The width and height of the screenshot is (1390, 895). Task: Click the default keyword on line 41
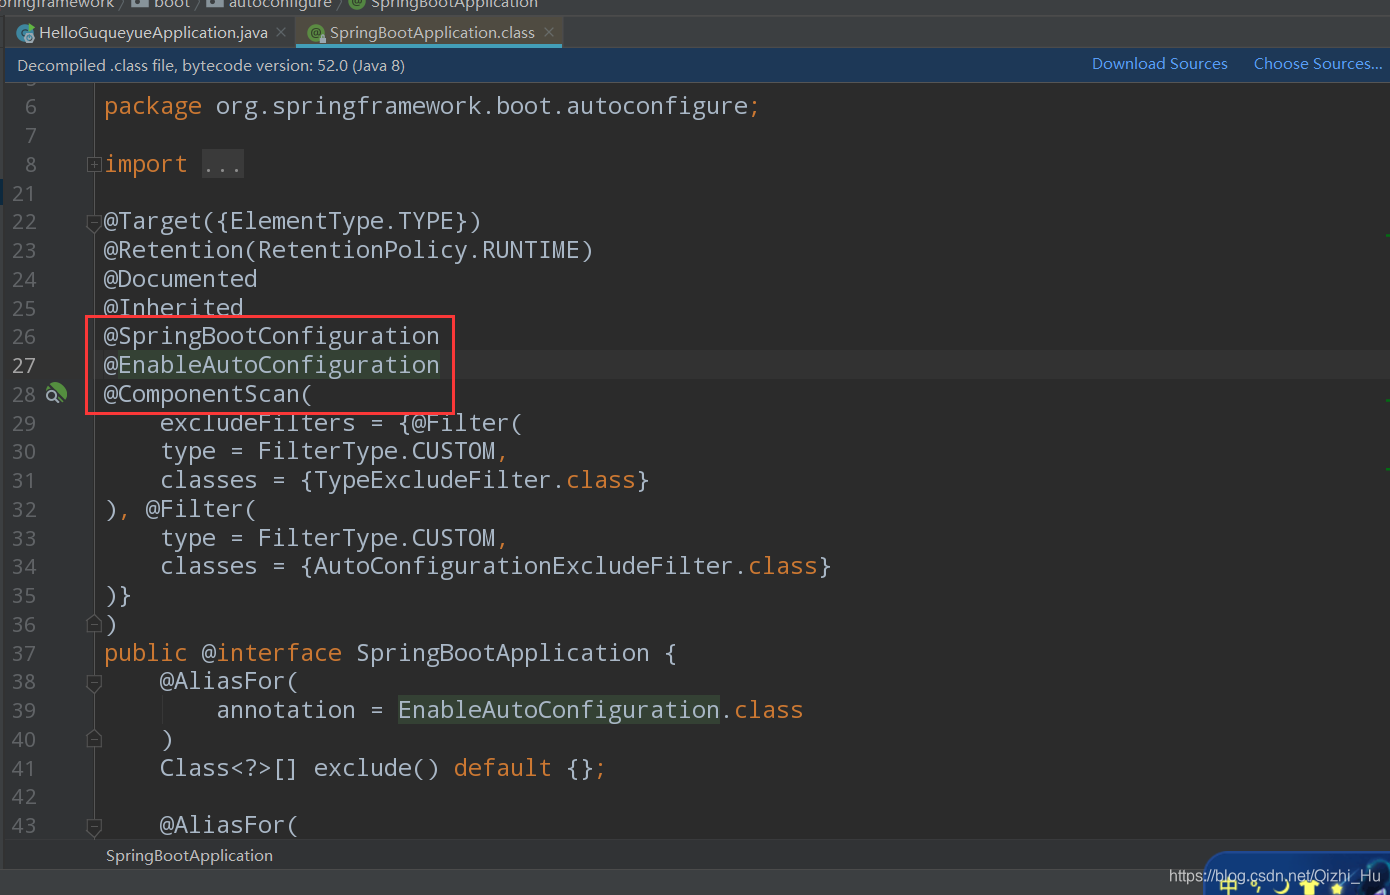point(503,769)
